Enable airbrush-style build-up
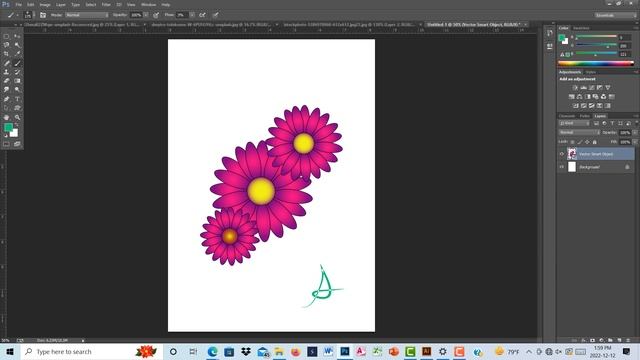The height and width of the screenshot is (360, 640). 202,15
